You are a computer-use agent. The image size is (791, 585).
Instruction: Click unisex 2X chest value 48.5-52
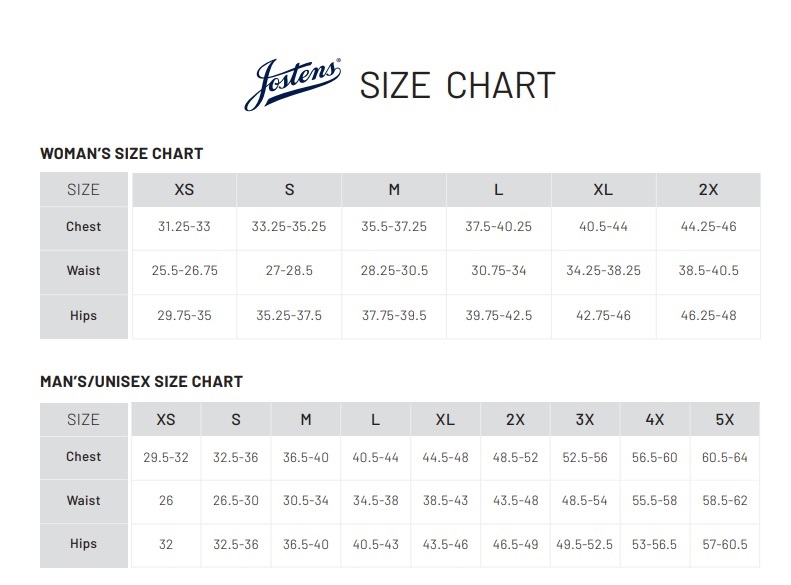click(x=515, y=457)
